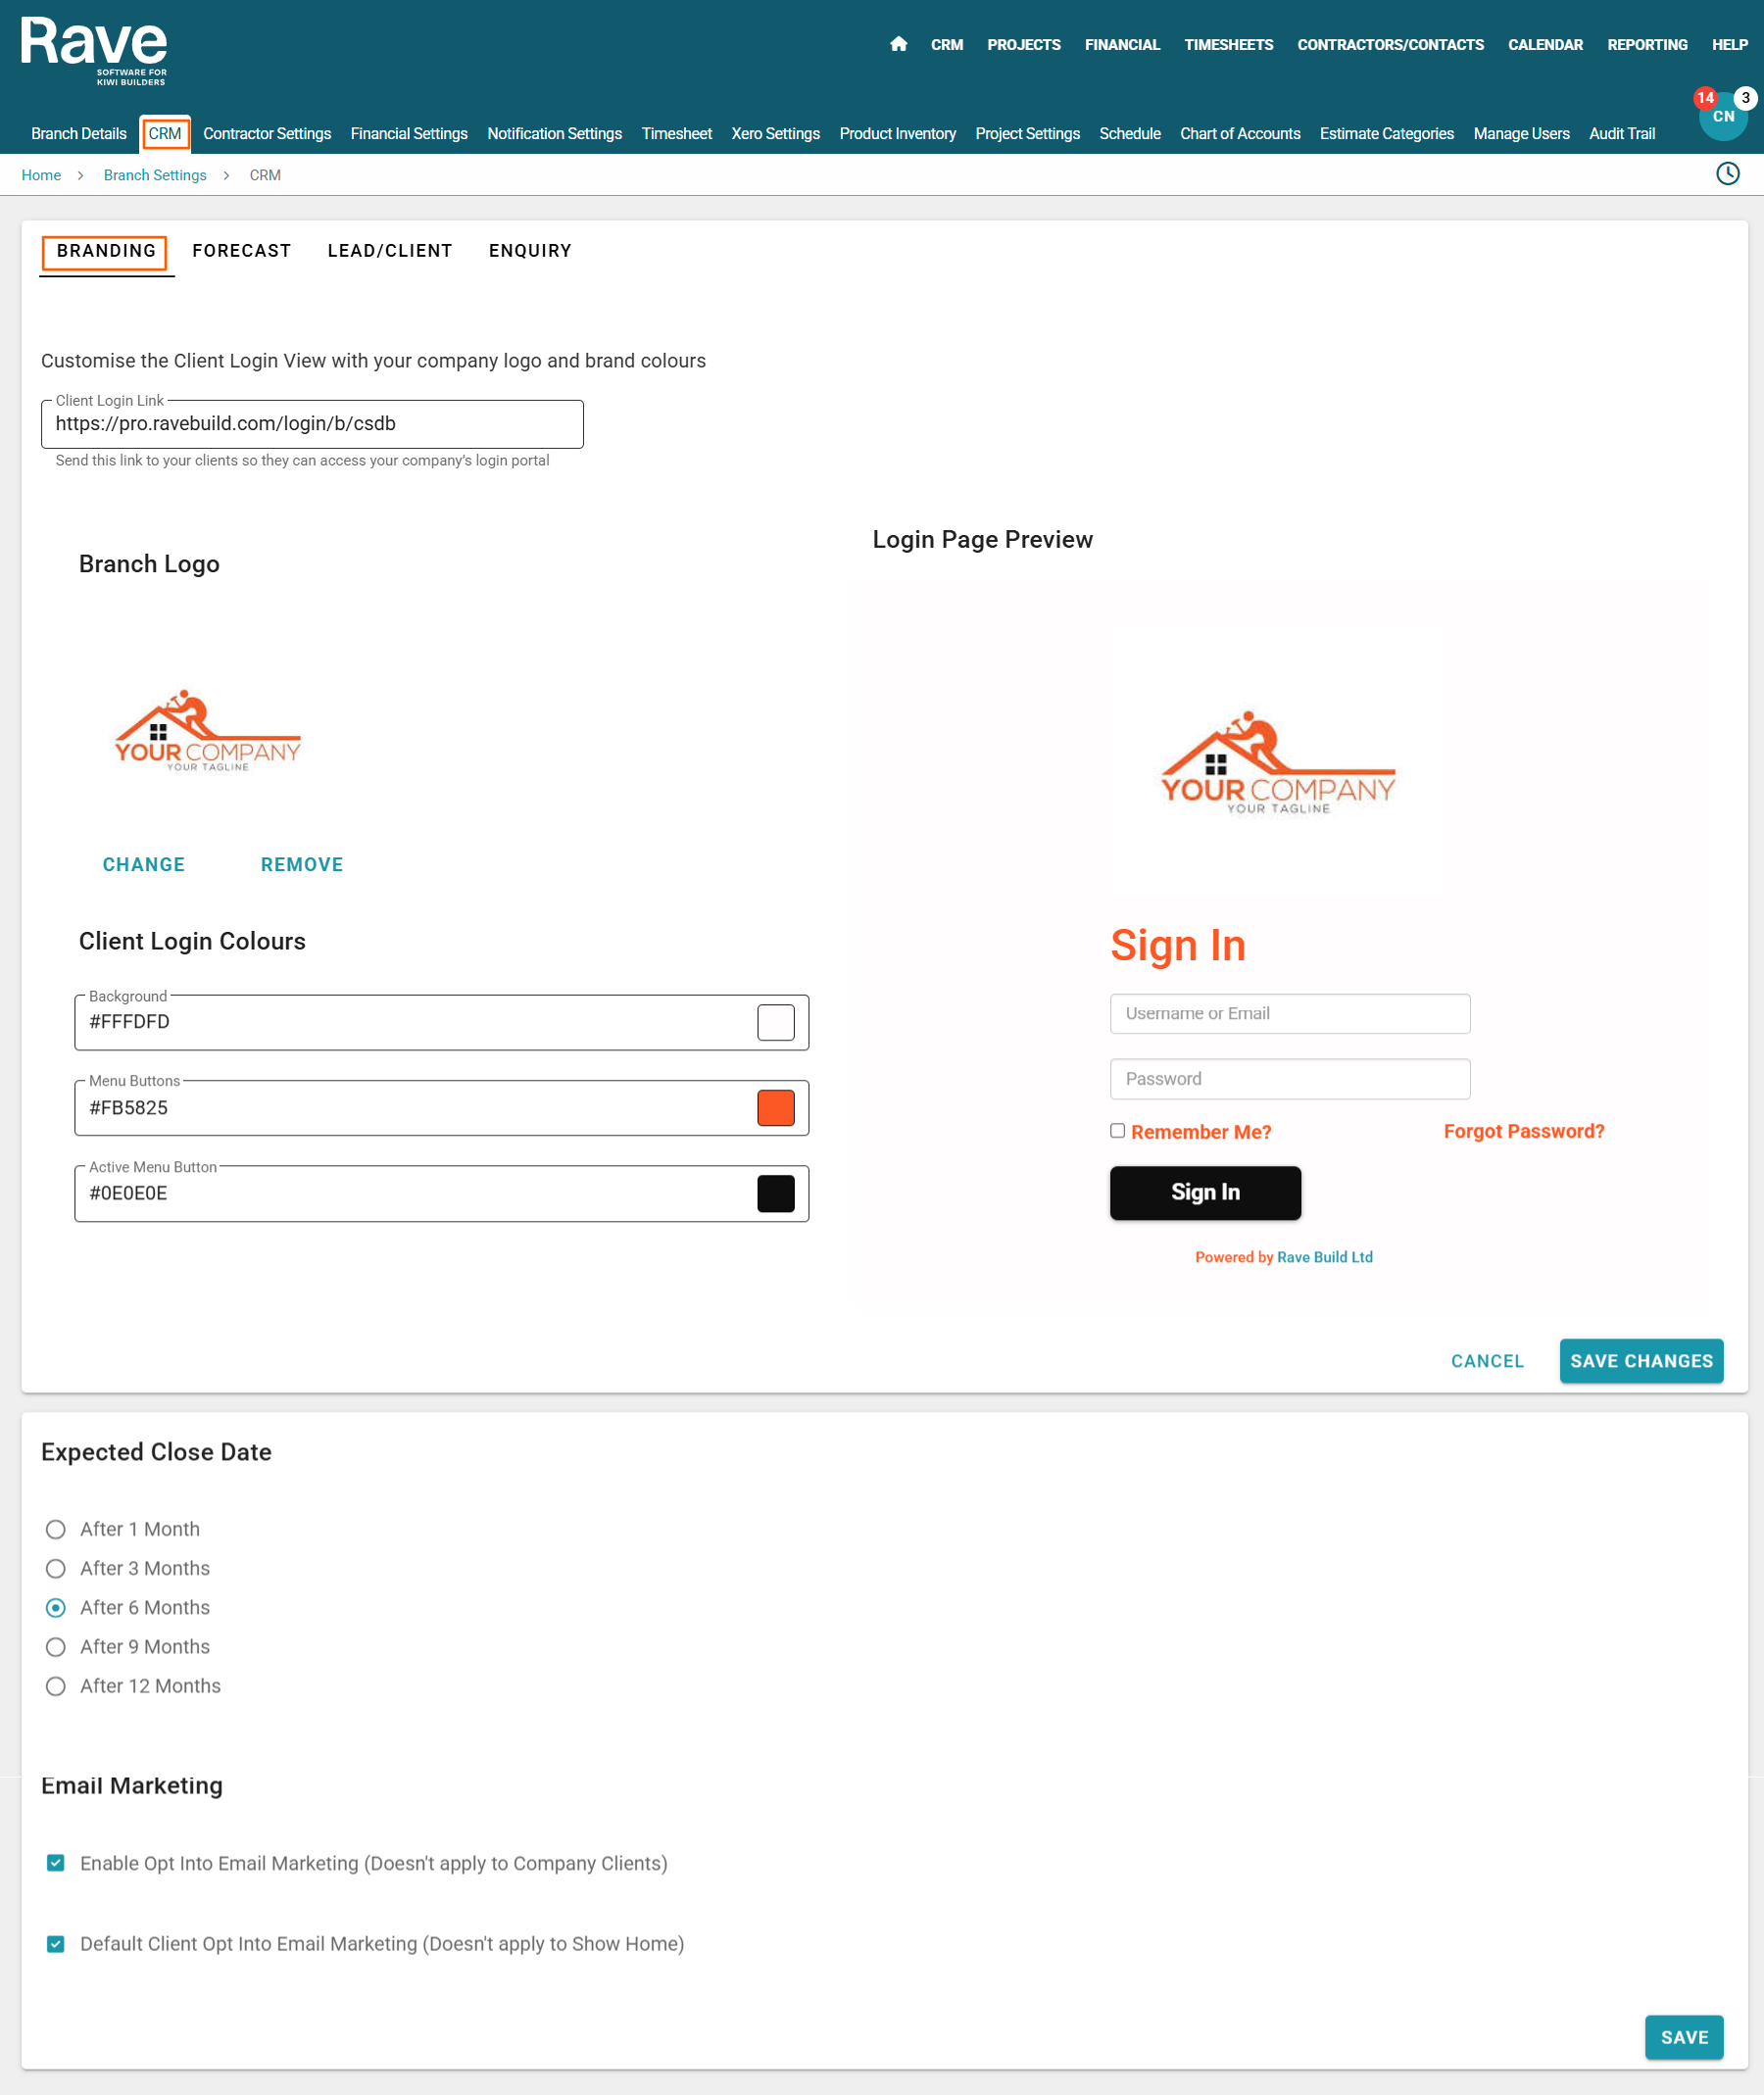This screenshot has width=1764, height=2095.
Task: Click the Branch Logo image
Action: click(x=207, y=730)
